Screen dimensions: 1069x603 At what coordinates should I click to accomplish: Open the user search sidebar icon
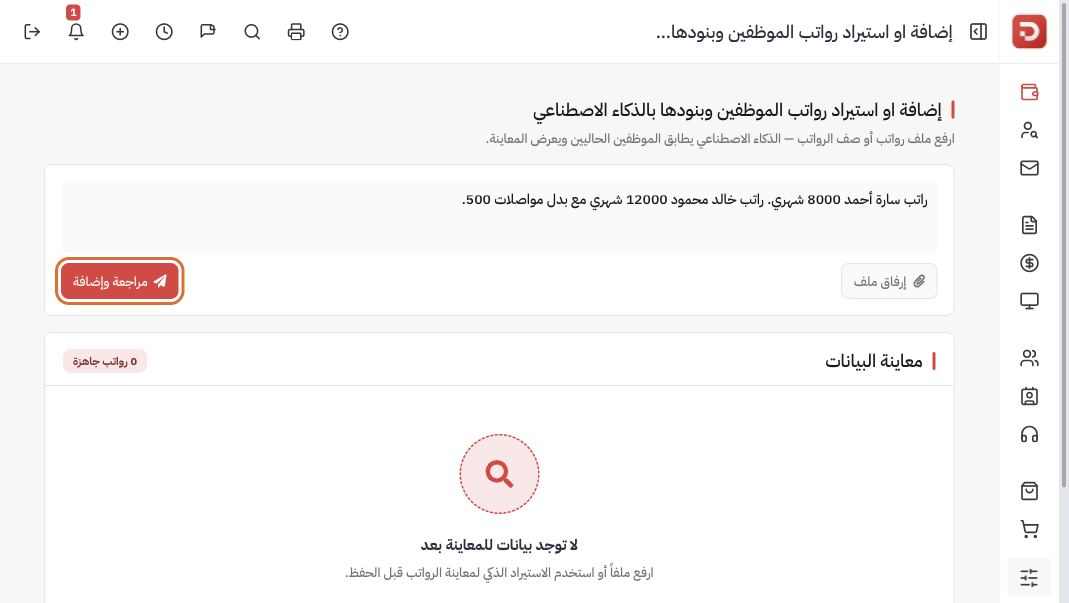1029,130
